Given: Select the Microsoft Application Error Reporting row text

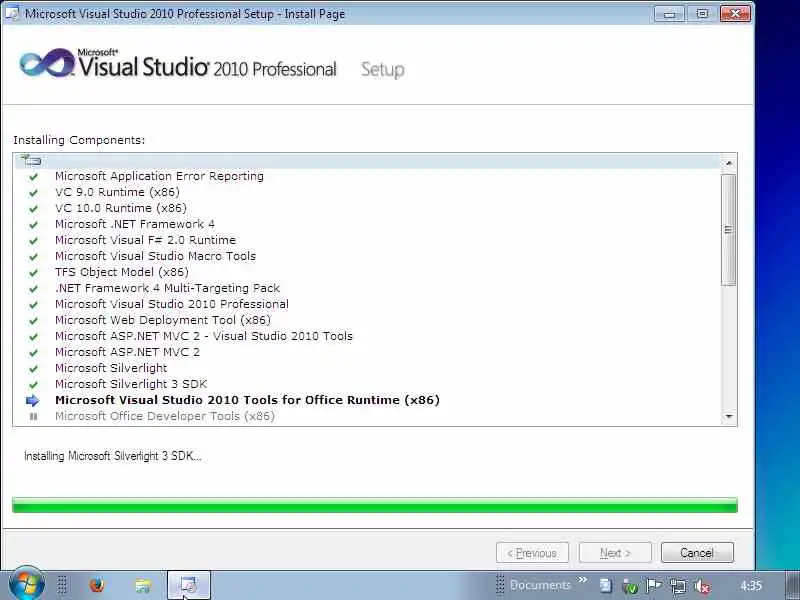Looking at the screenshot, I should 159,176.
